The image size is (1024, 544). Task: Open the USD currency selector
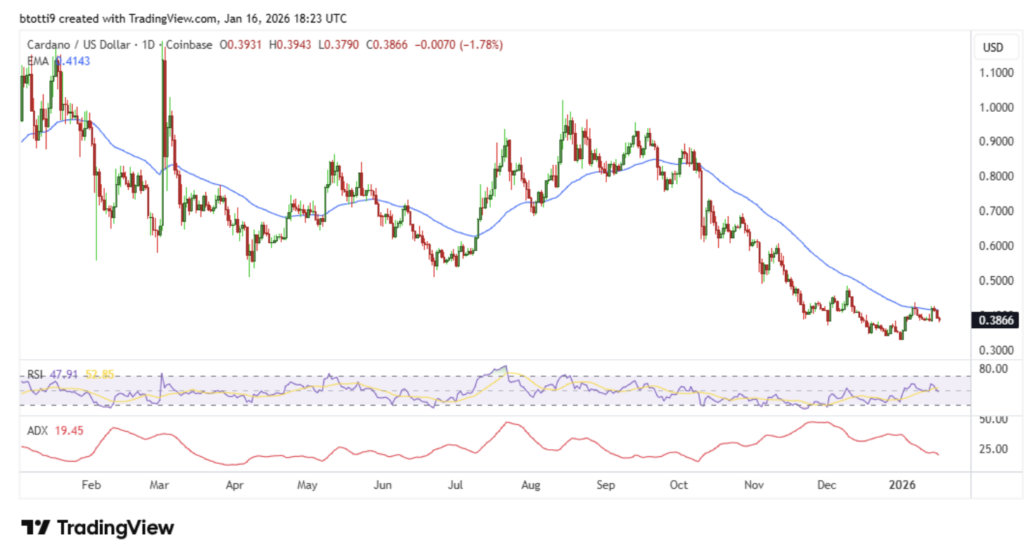pos(993,47)
